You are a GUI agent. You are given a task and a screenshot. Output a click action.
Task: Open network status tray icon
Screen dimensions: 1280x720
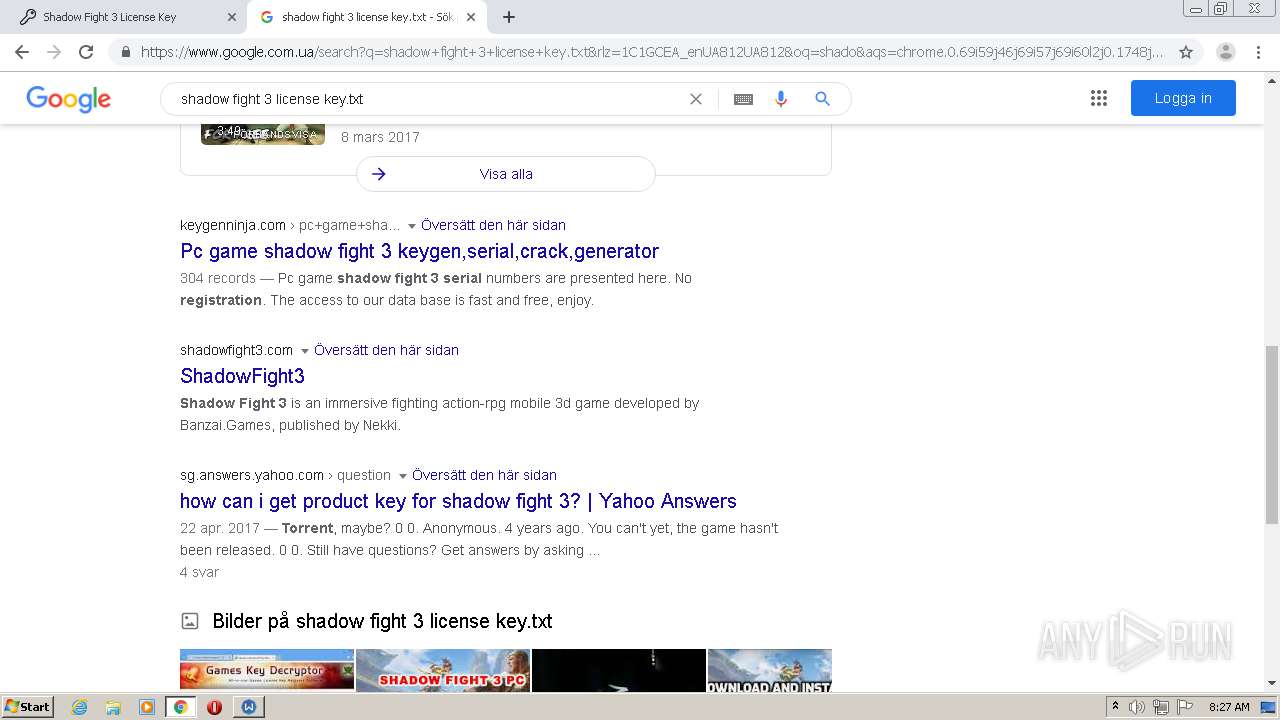[x=1161, y=707]
